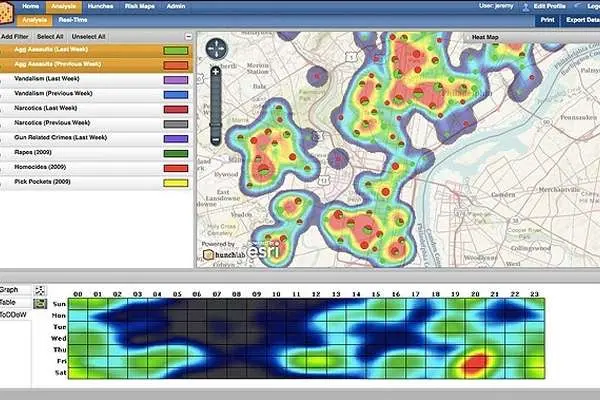
Task: Click the Add Filter button
Action: click(13, 36)
